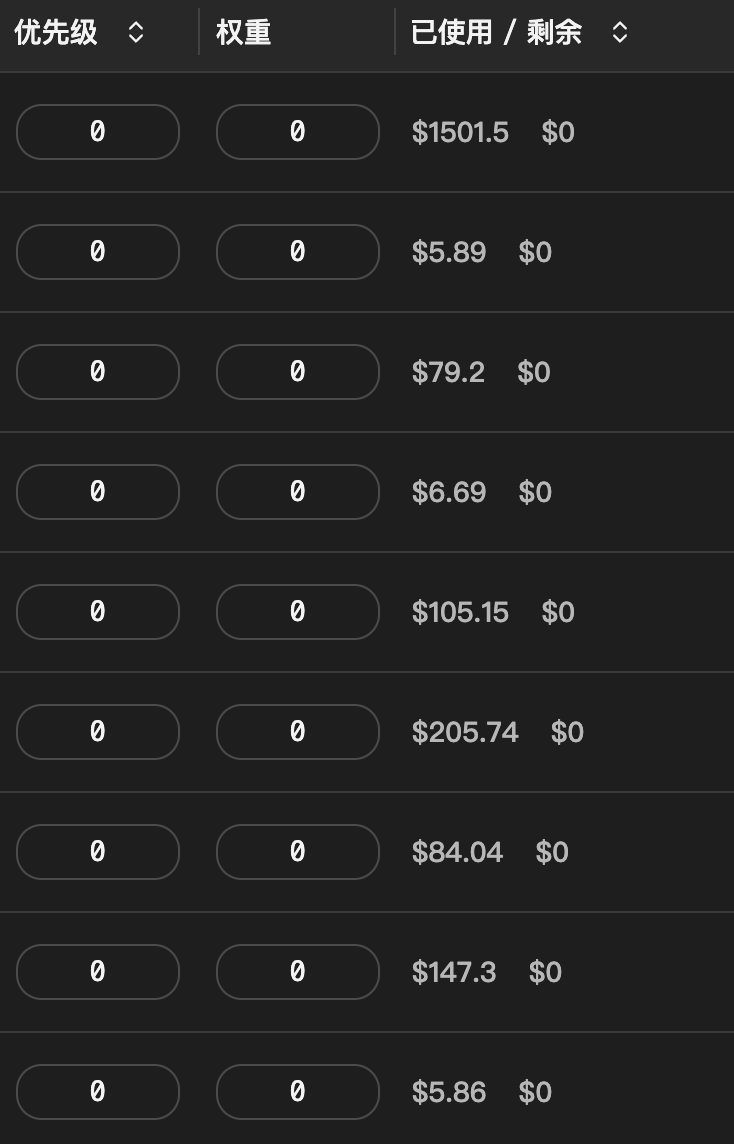Viewport: 734px width, 1144px height.
Task: Click the $0 remaining beside $147.3
Action: point(545,973)
